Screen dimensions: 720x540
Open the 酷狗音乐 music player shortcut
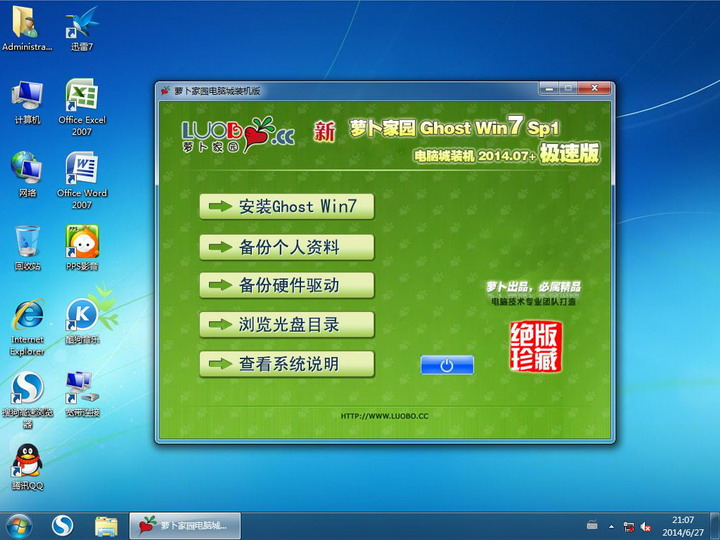pos(82,321)
